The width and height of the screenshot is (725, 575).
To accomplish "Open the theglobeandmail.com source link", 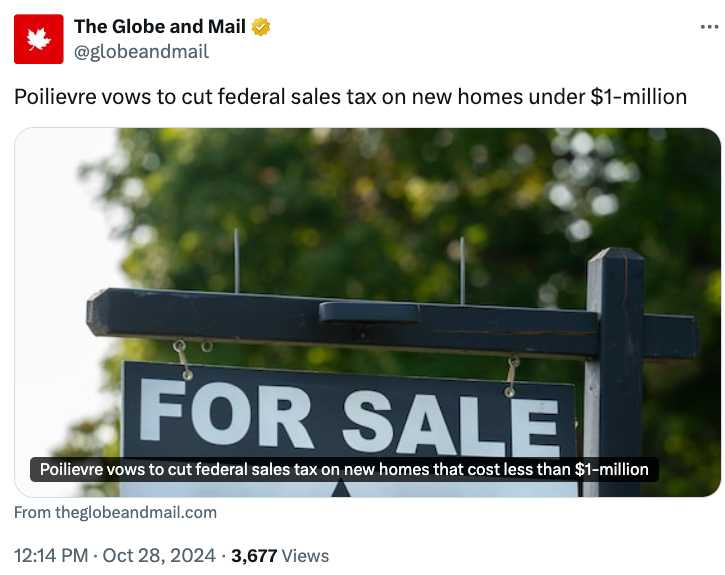I will click(136, 512).
